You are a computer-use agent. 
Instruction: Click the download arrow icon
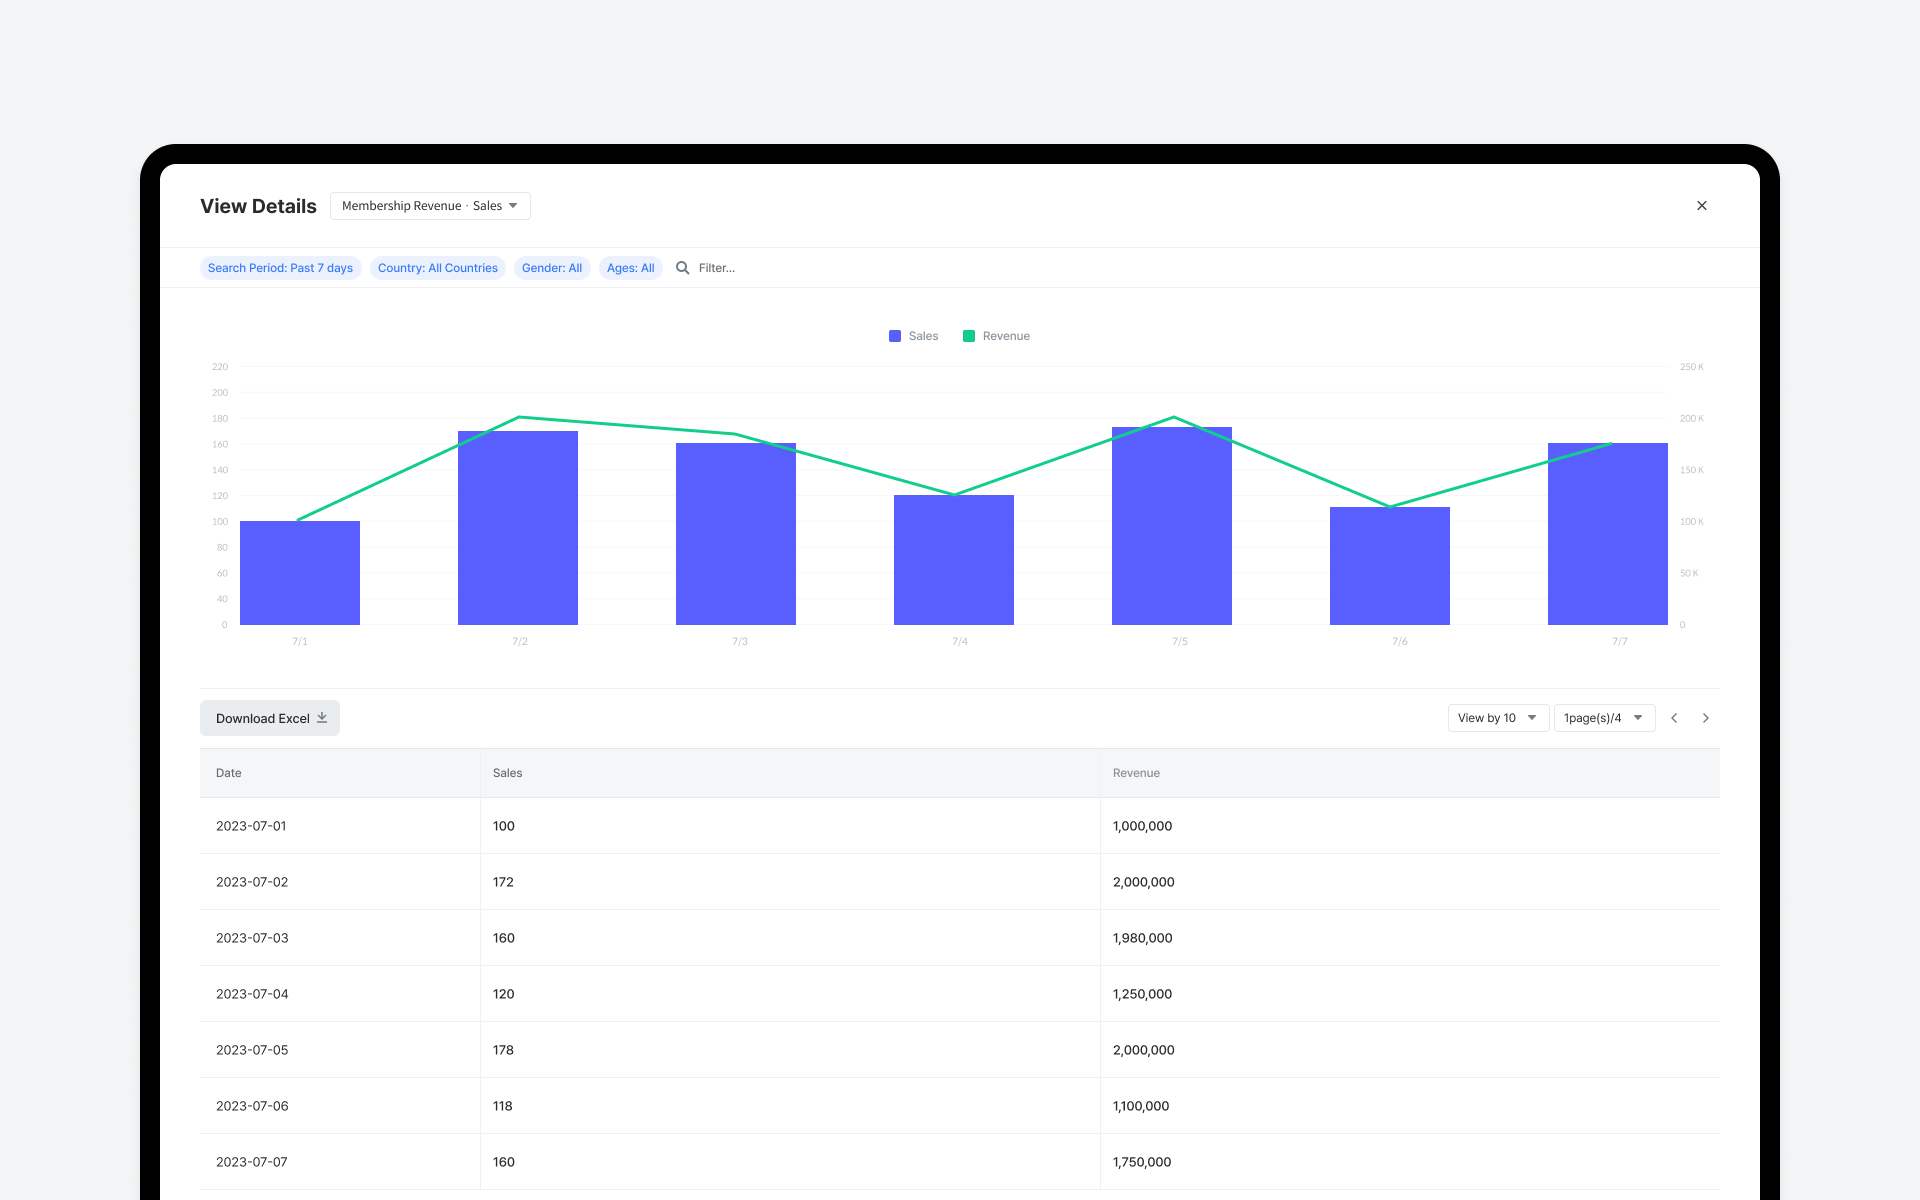(x=322, y=718)
